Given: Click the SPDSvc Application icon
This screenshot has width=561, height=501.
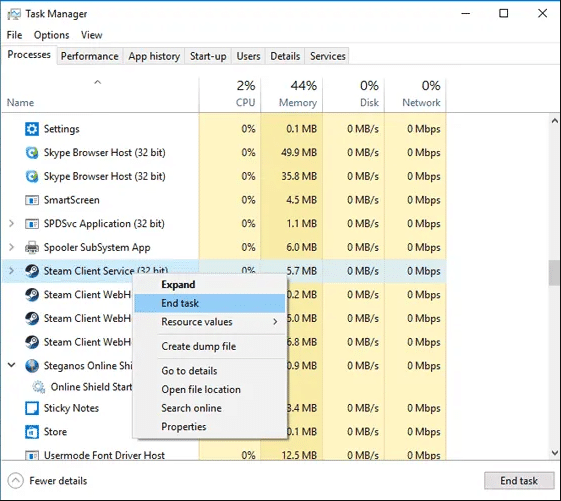Looking at the screenshot, I should [x=32, y=224].
